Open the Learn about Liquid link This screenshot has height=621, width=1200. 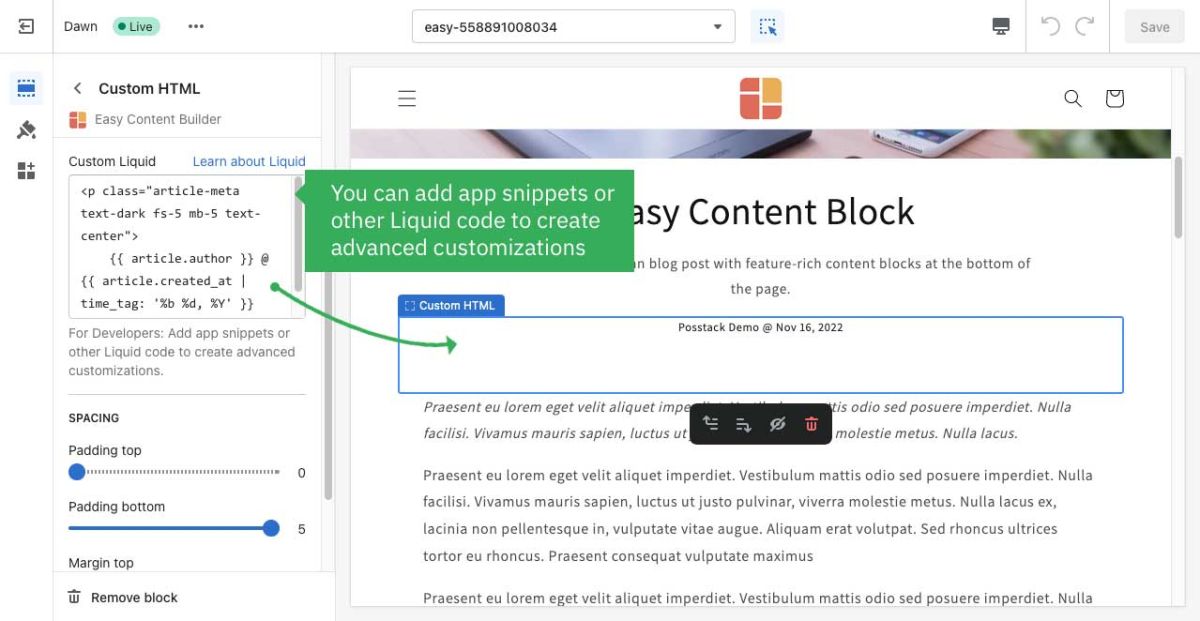[x=249, y=161]
